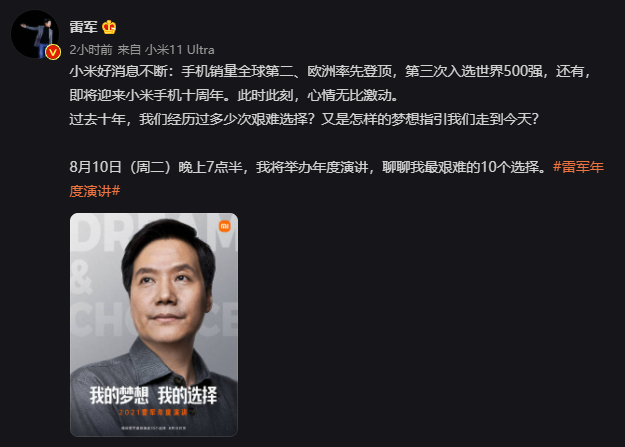The width and height of the screenshot is (625, 447).
Task: Click the post line starting 过去十年
Action: pyautogui.click(x=304, y=119)
